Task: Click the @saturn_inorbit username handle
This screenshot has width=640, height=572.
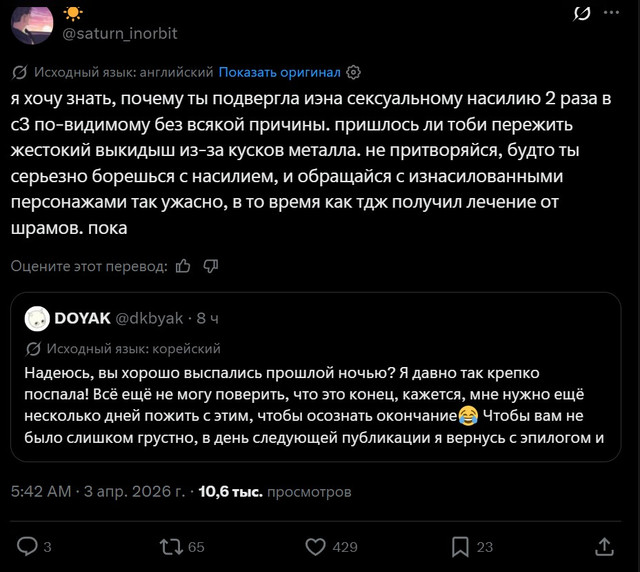Action: pyautogui.click(x=120, y=33)
